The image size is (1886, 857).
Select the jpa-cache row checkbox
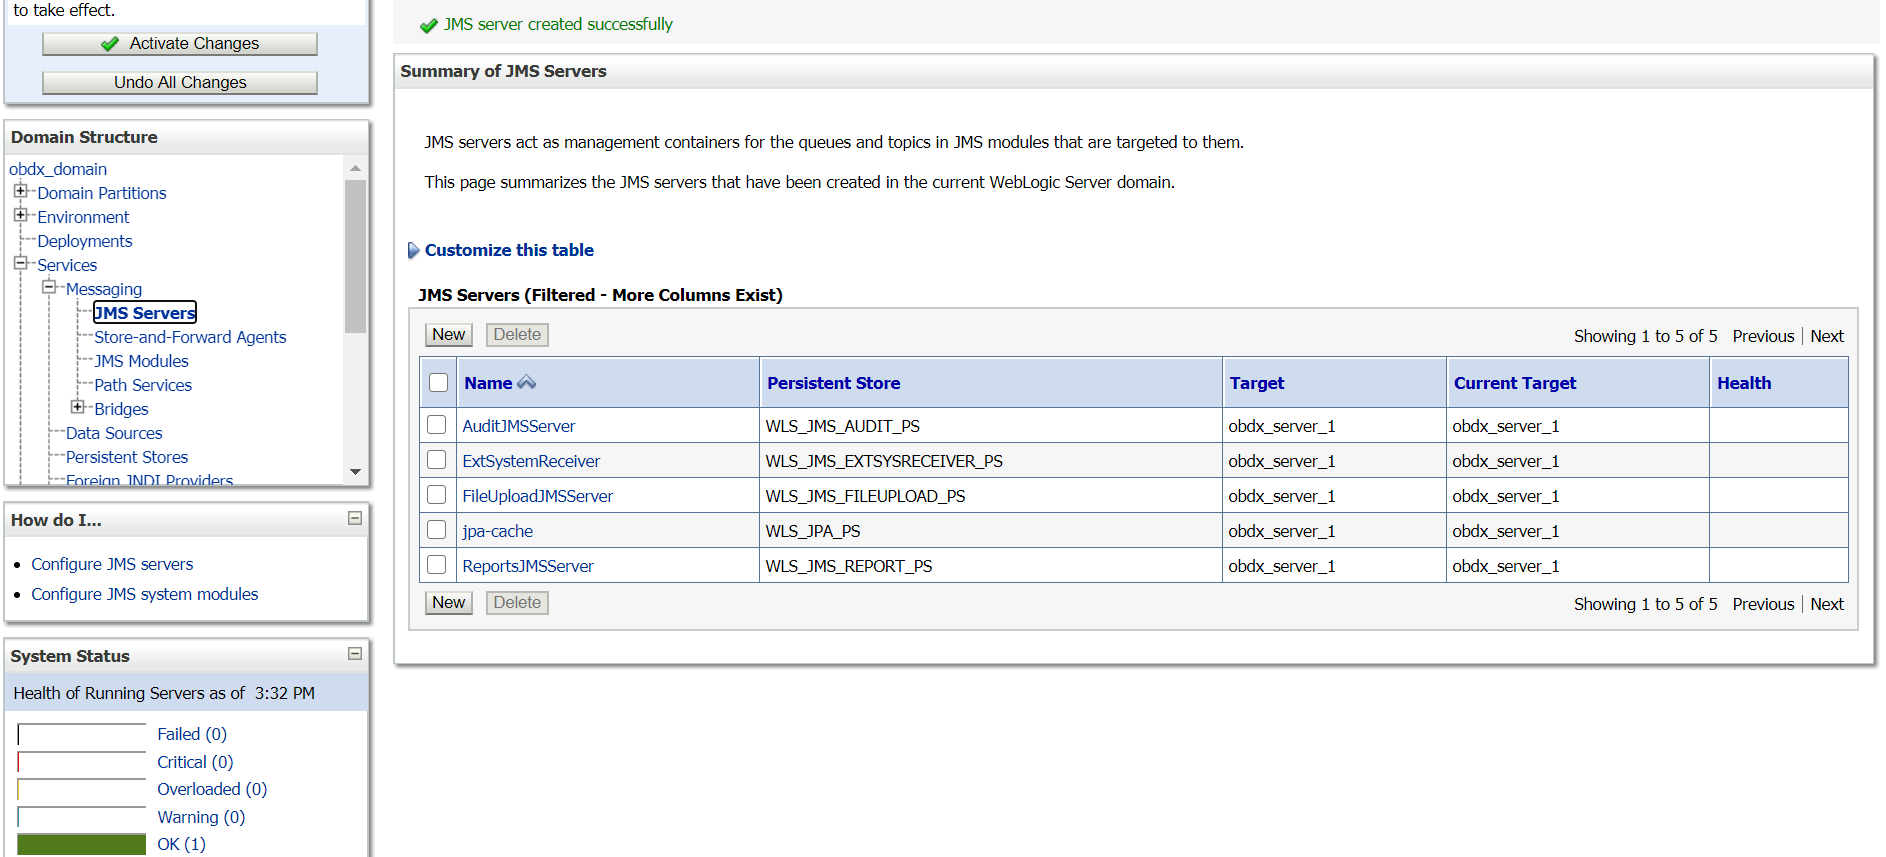tap(436, 530)
